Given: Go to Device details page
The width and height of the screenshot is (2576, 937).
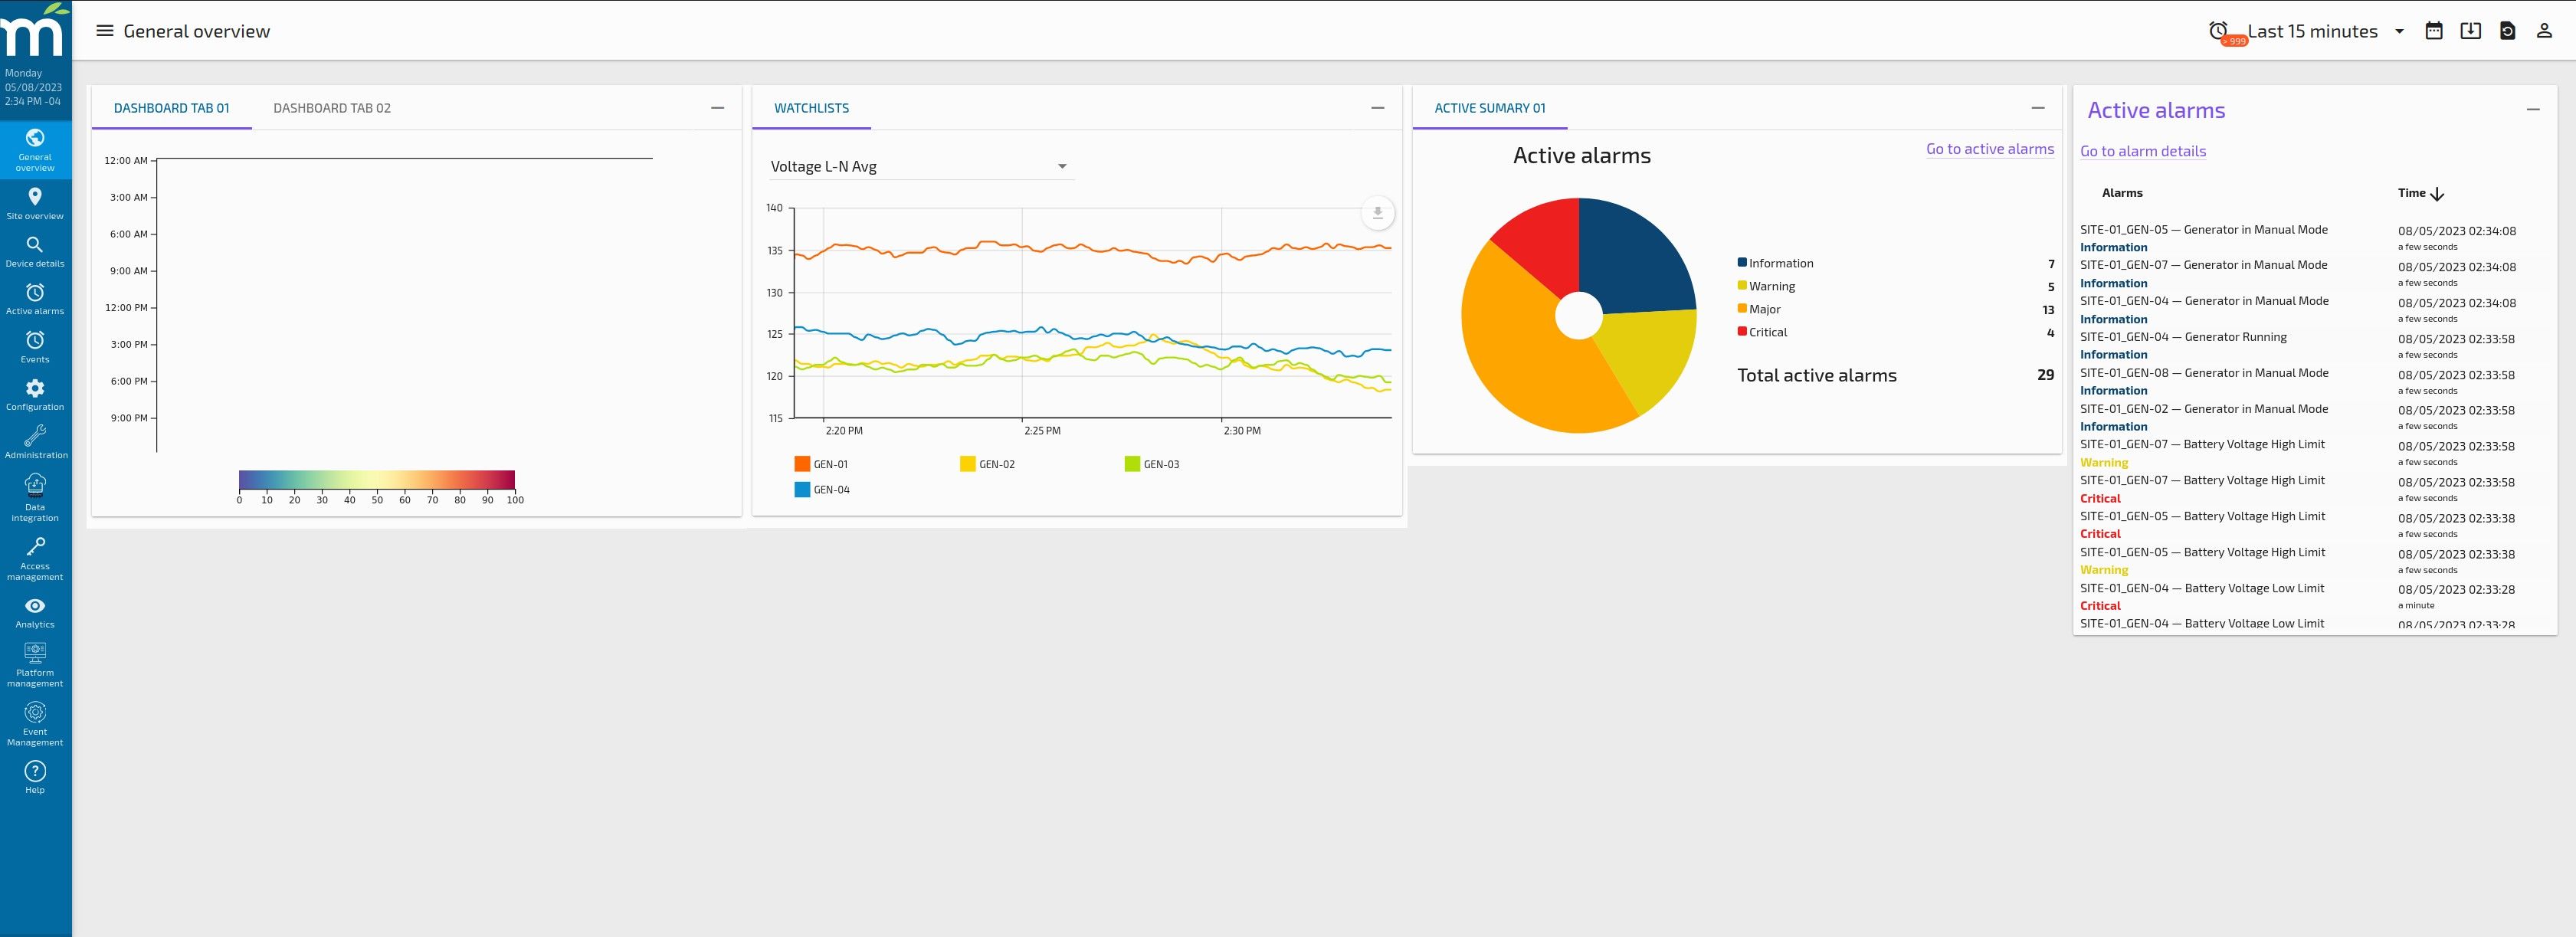Looking at the screenshot, I should point(35,251).
